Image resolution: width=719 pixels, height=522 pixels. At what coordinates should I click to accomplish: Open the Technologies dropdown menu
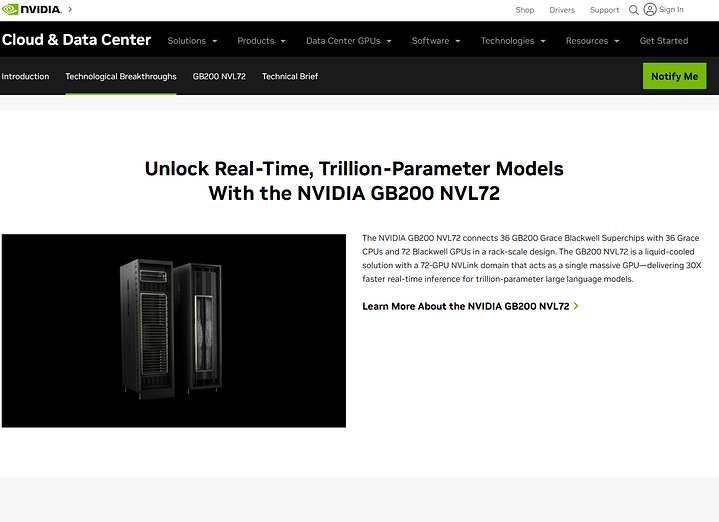click(513, 41)
